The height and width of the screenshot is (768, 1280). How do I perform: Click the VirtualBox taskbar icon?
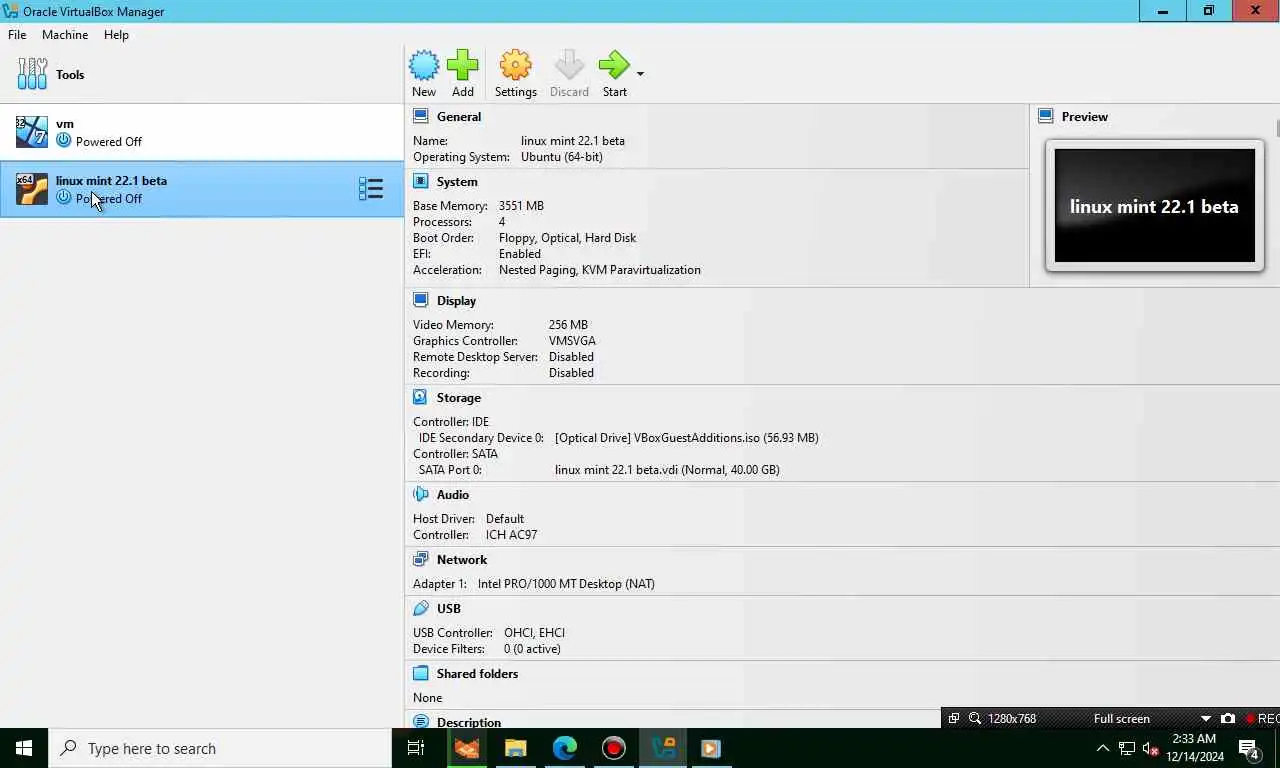pyautogui.click(x=663, y=748)
